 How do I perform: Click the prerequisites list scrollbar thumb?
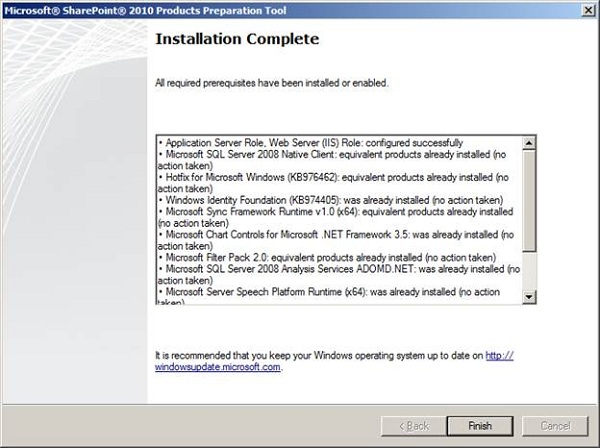pos(529,201)
